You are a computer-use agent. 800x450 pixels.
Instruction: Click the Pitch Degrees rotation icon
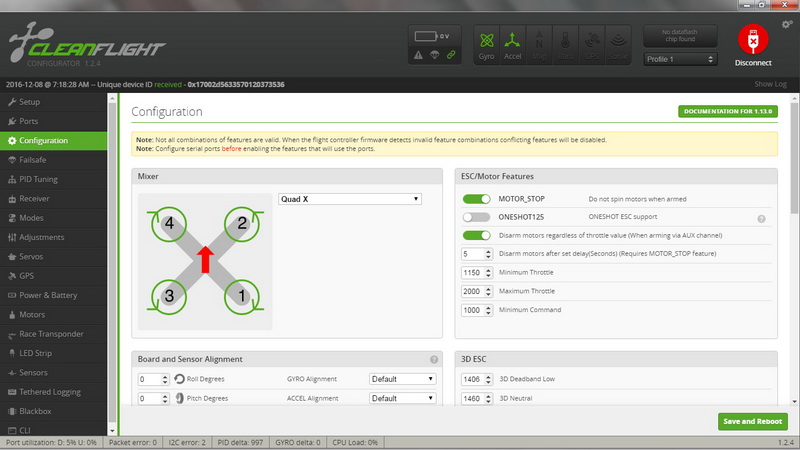[x=180, y=398]
